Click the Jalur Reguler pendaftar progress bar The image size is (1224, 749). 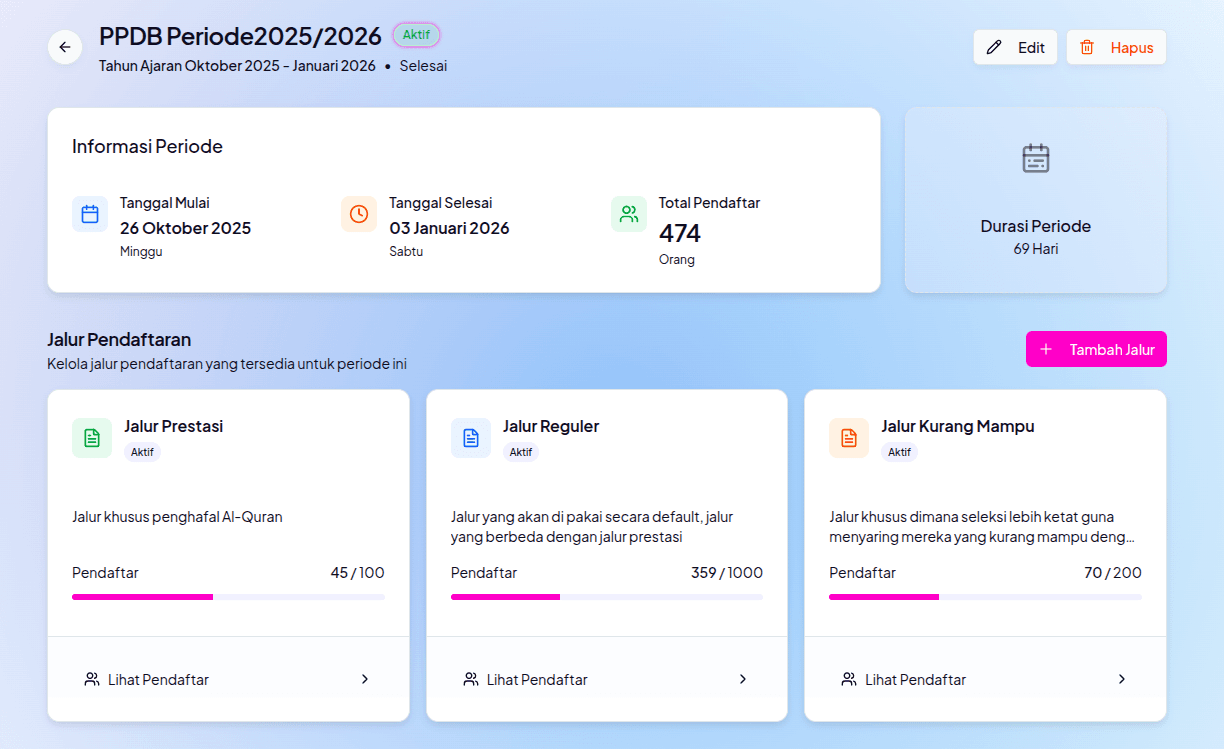coord(606,597)
